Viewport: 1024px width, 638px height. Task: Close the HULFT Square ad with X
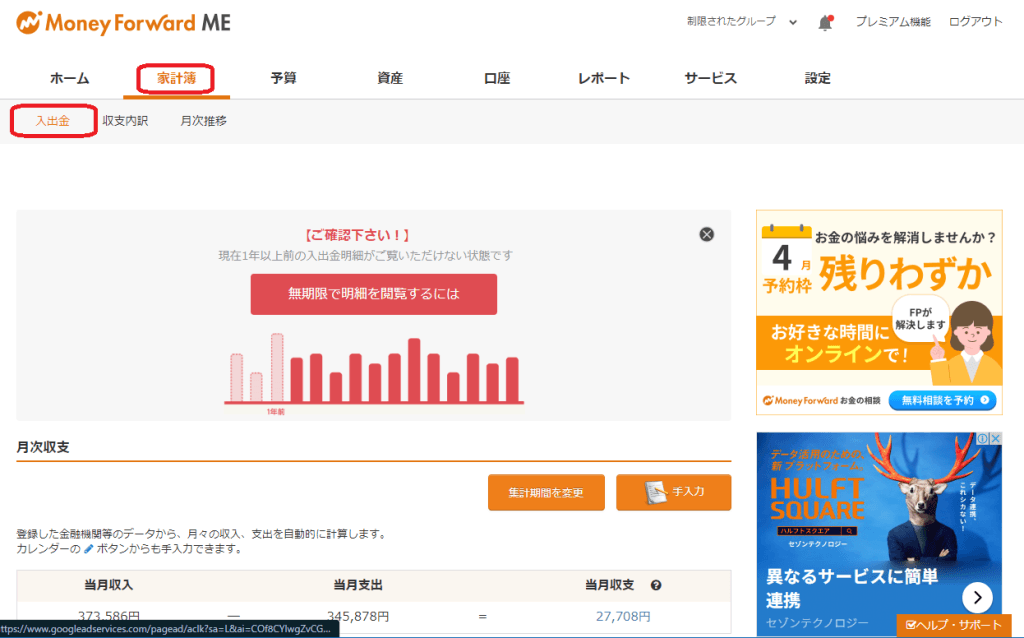995,440
